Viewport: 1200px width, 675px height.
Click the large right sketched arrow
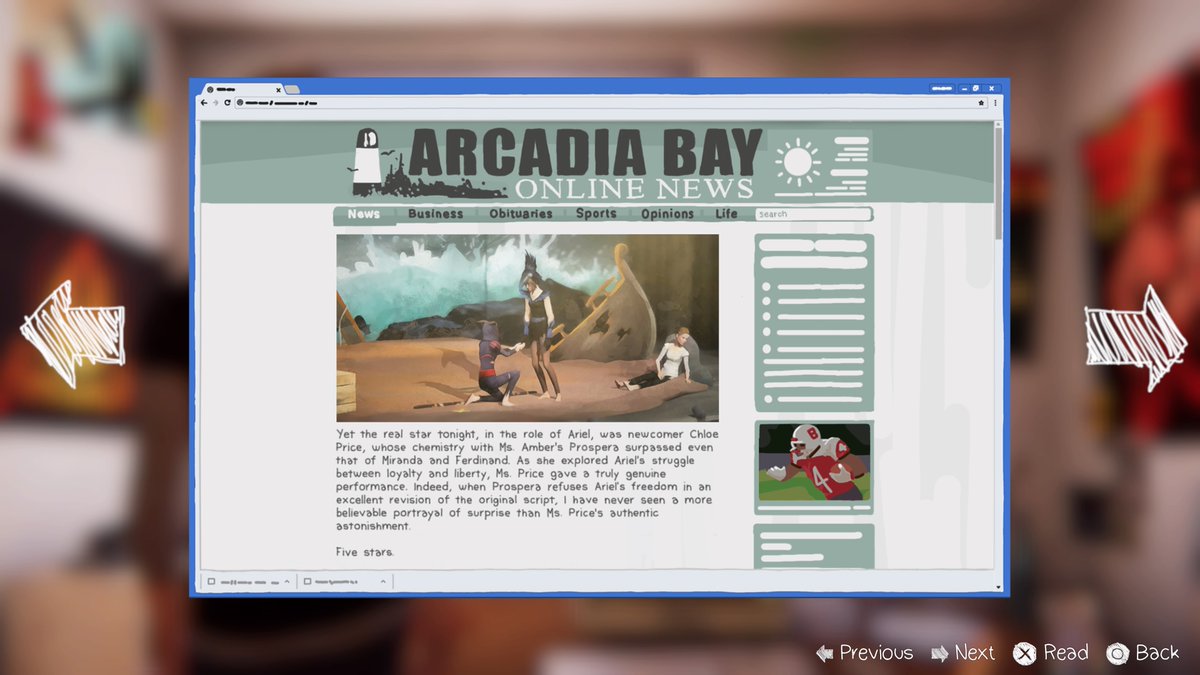[x=1135, y=338]
